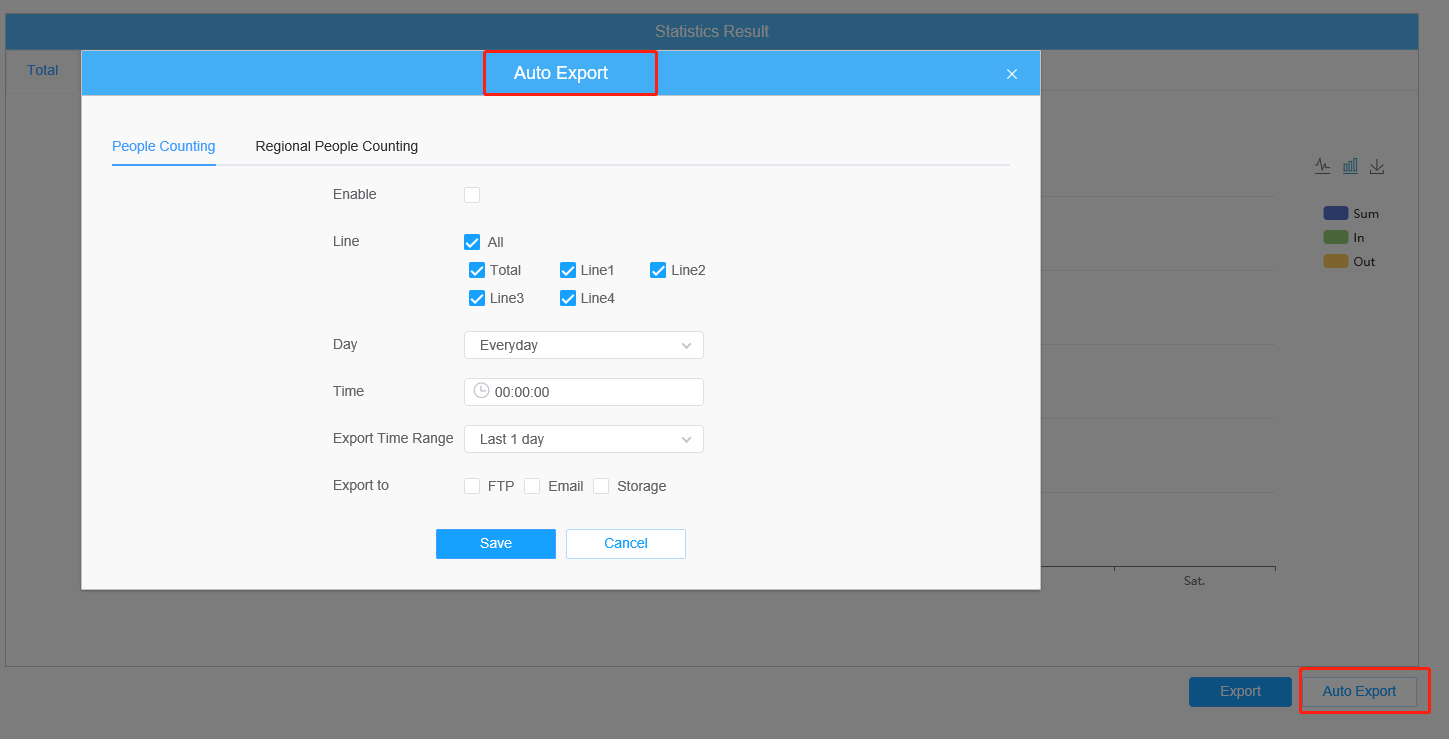1449x739 pixels.
Task: Switch to Regional People Counting tab
Action: (x=337, y=146)
